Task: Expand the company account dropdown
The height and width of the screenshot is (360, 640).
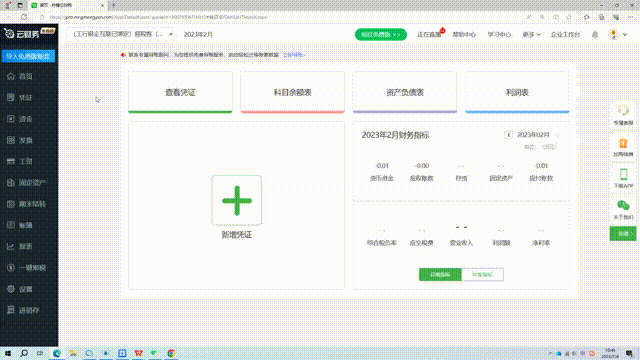Action: [171, 34]
